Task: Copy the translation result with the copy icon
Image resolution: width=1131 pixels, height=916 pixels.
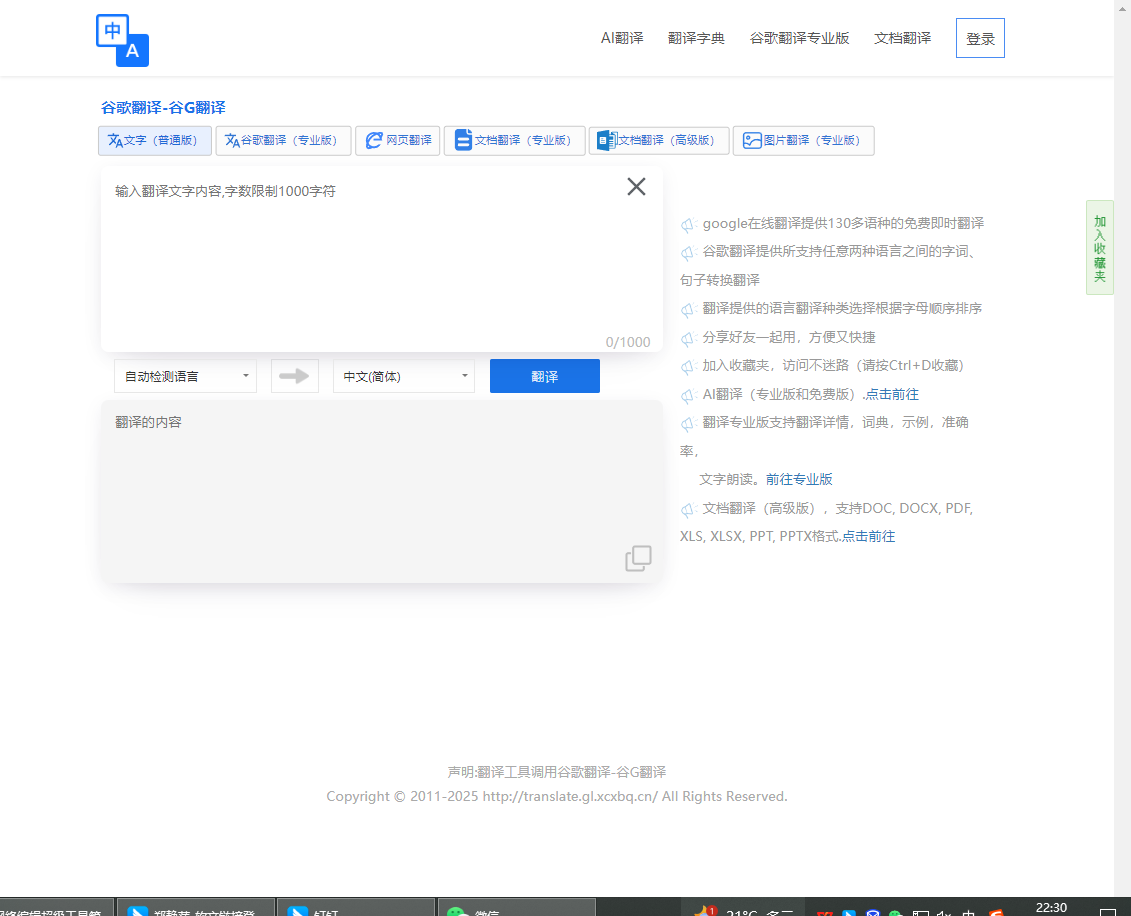Action: click(638, 558)
